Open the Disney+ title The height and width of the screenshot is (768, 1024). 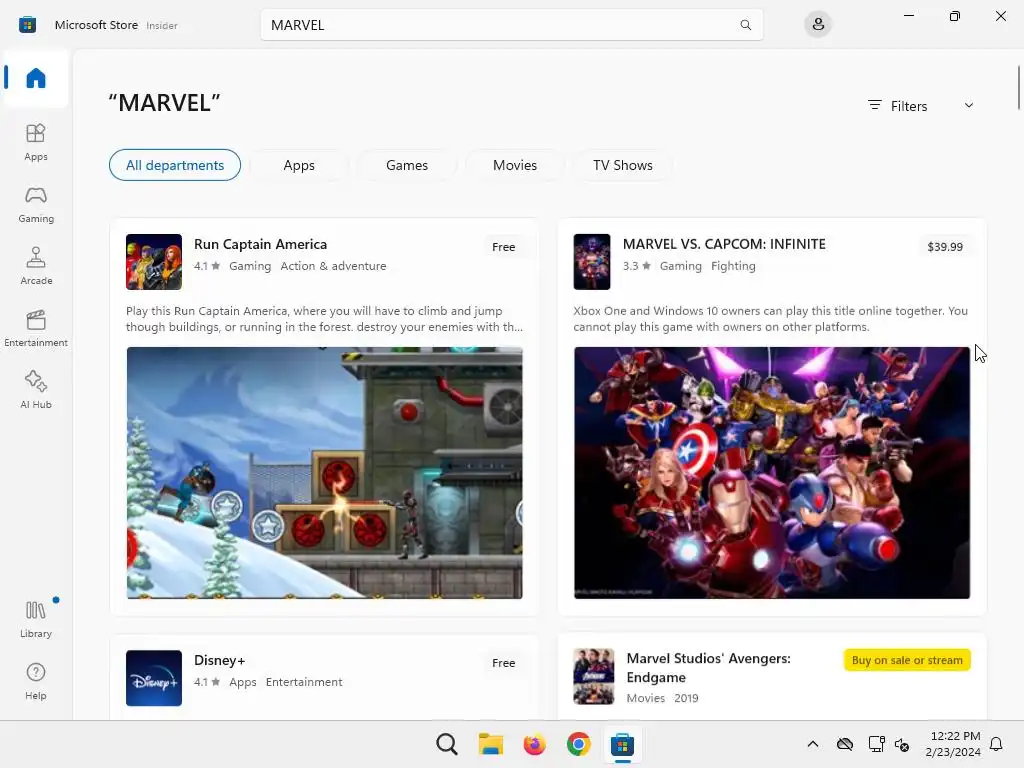[x=219, y=660]
